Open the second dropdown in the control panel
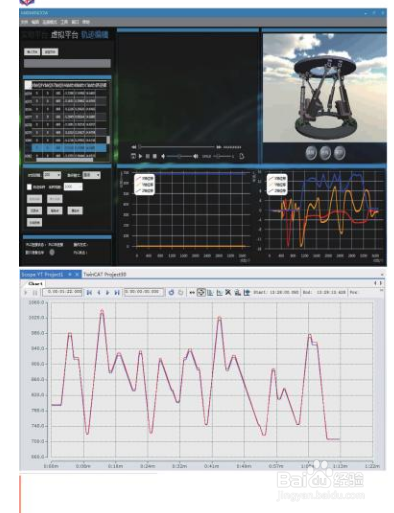The width and height of the screenshot is (394, 513). (x=92, y=175)
